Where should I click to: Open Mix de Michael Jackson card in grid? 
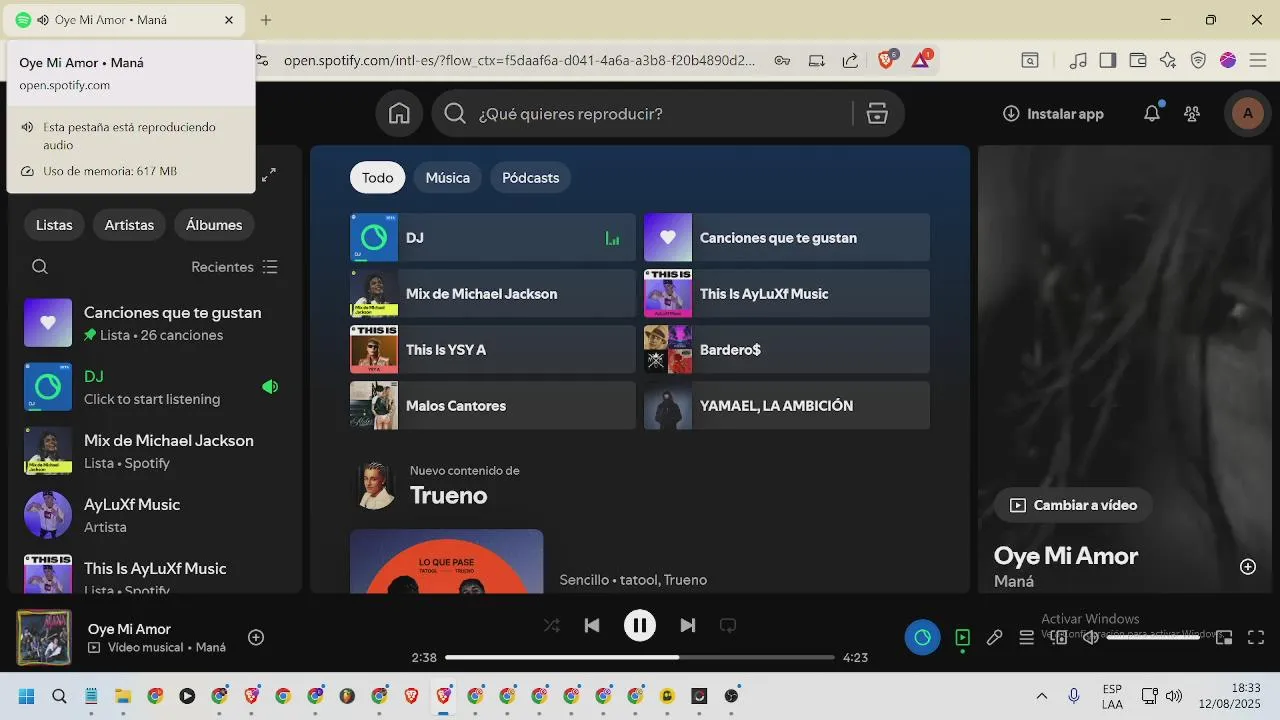coord(493,294)
